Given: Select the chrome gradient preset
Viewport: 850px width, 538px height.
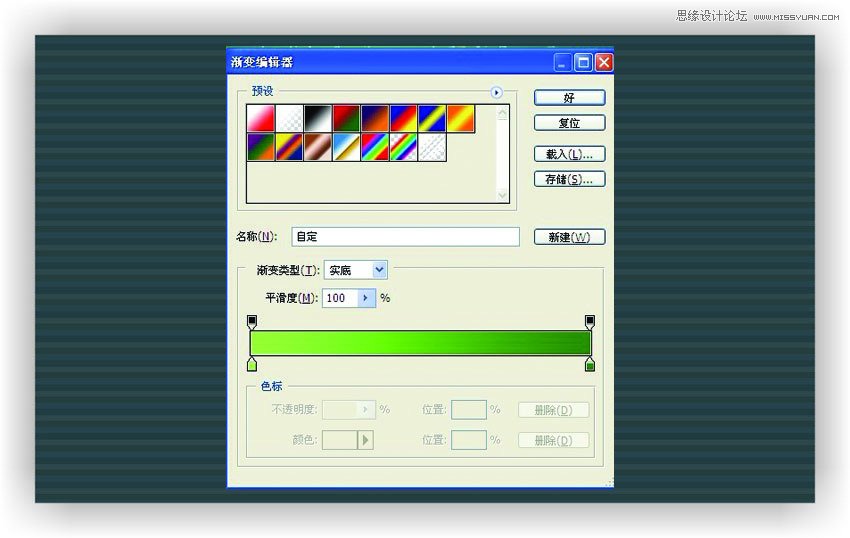Looking at the screenshot, I should point(347,147).
